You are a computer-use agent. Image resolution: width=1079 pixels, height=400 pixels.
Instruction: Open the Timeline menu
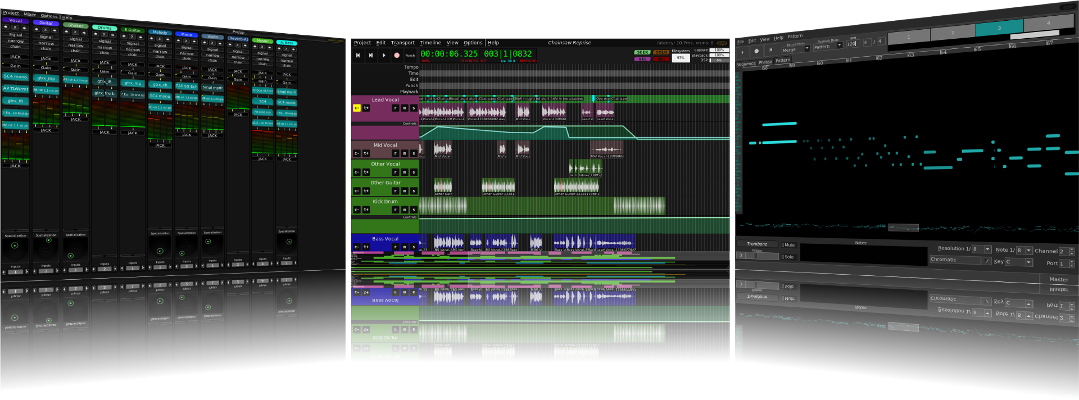click(430, 43)
